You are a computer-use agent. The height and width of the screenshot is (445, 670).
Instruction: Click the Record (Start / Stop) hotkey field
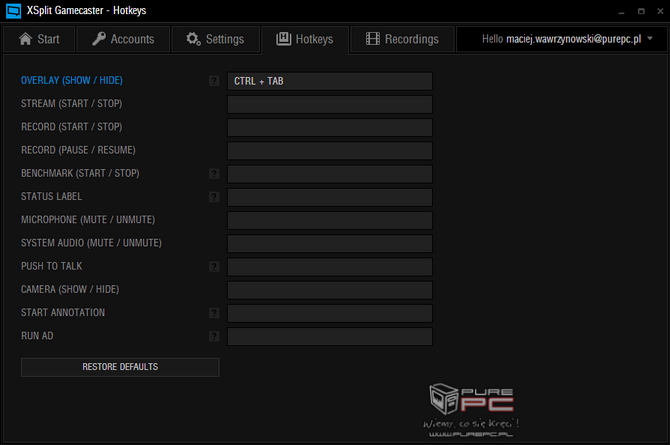pyautogui.click(x=329, y=127)
